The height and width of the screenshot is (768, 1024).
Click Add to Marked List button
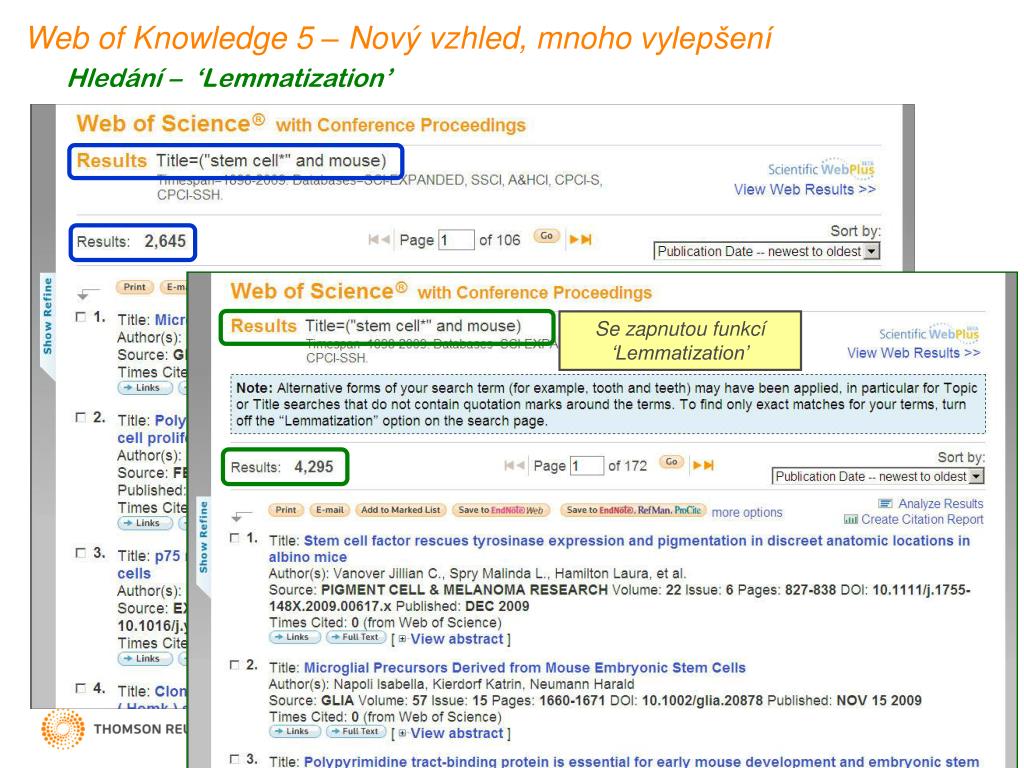point(401,510)
